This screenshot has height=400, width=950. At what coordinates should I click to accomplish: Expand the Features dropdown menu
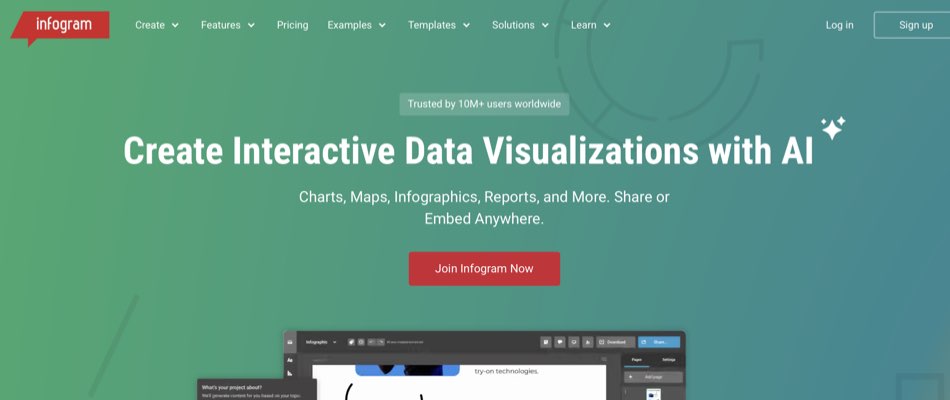228,25
